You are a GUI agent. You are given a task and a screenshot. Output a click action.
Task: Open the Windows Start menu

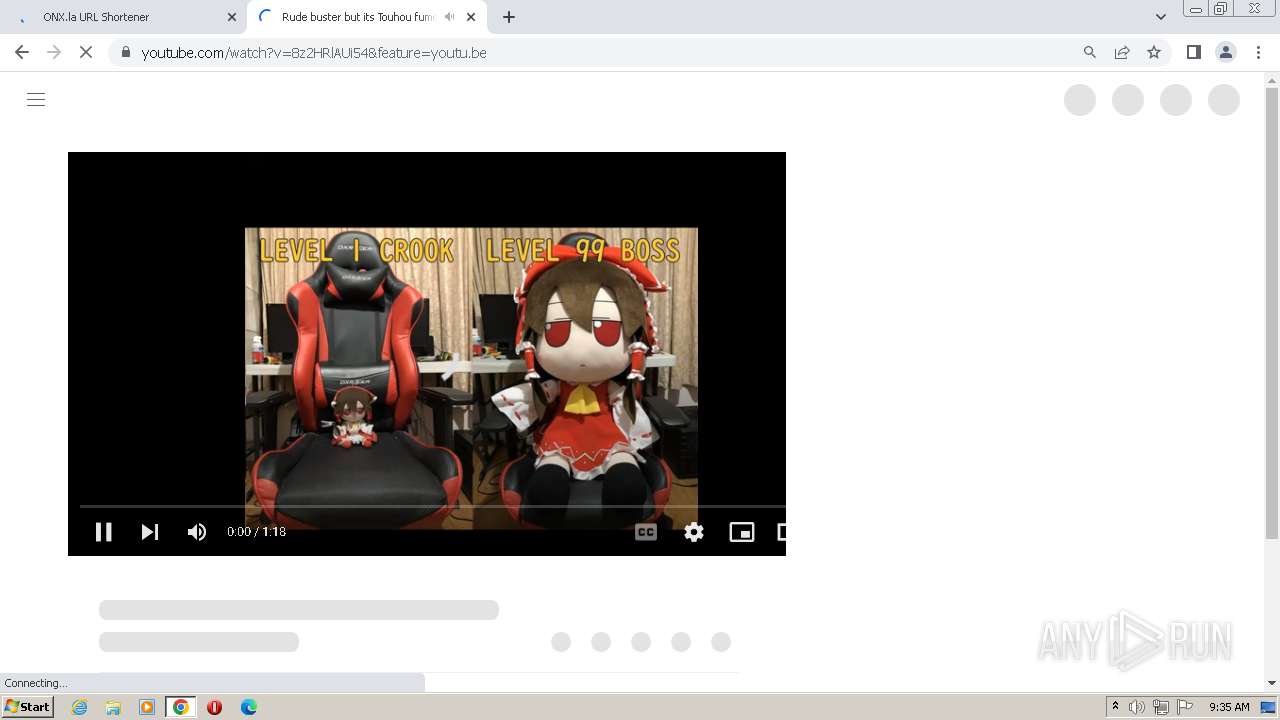click(x=27, y=707)
